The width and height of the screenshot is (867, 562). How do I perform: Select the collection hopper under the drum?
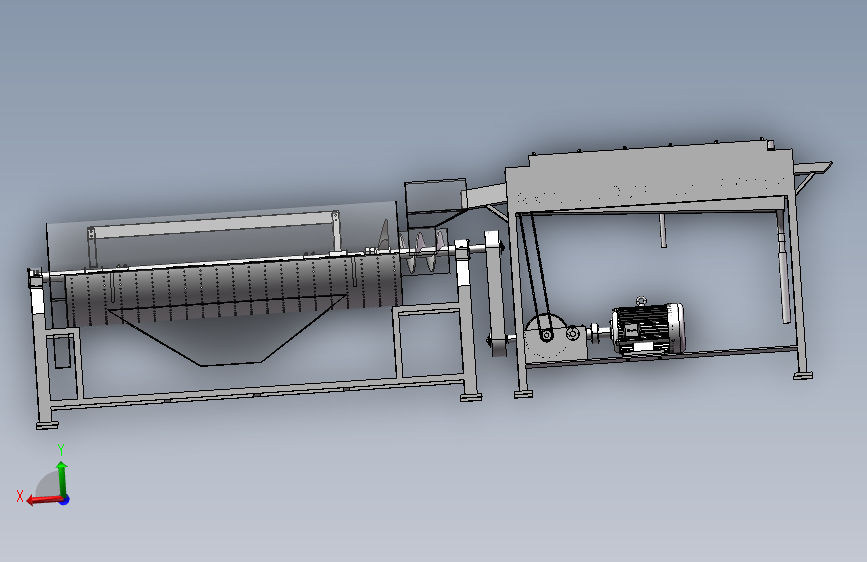(x=227, y=332)
